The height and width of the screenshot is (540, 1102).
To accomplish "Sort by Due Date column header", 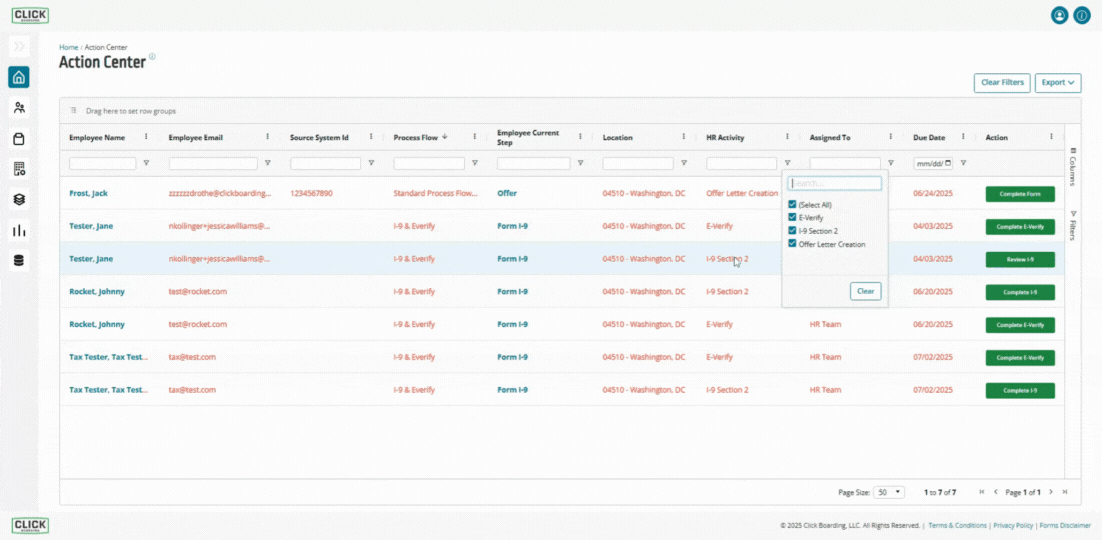I will 928,138.
